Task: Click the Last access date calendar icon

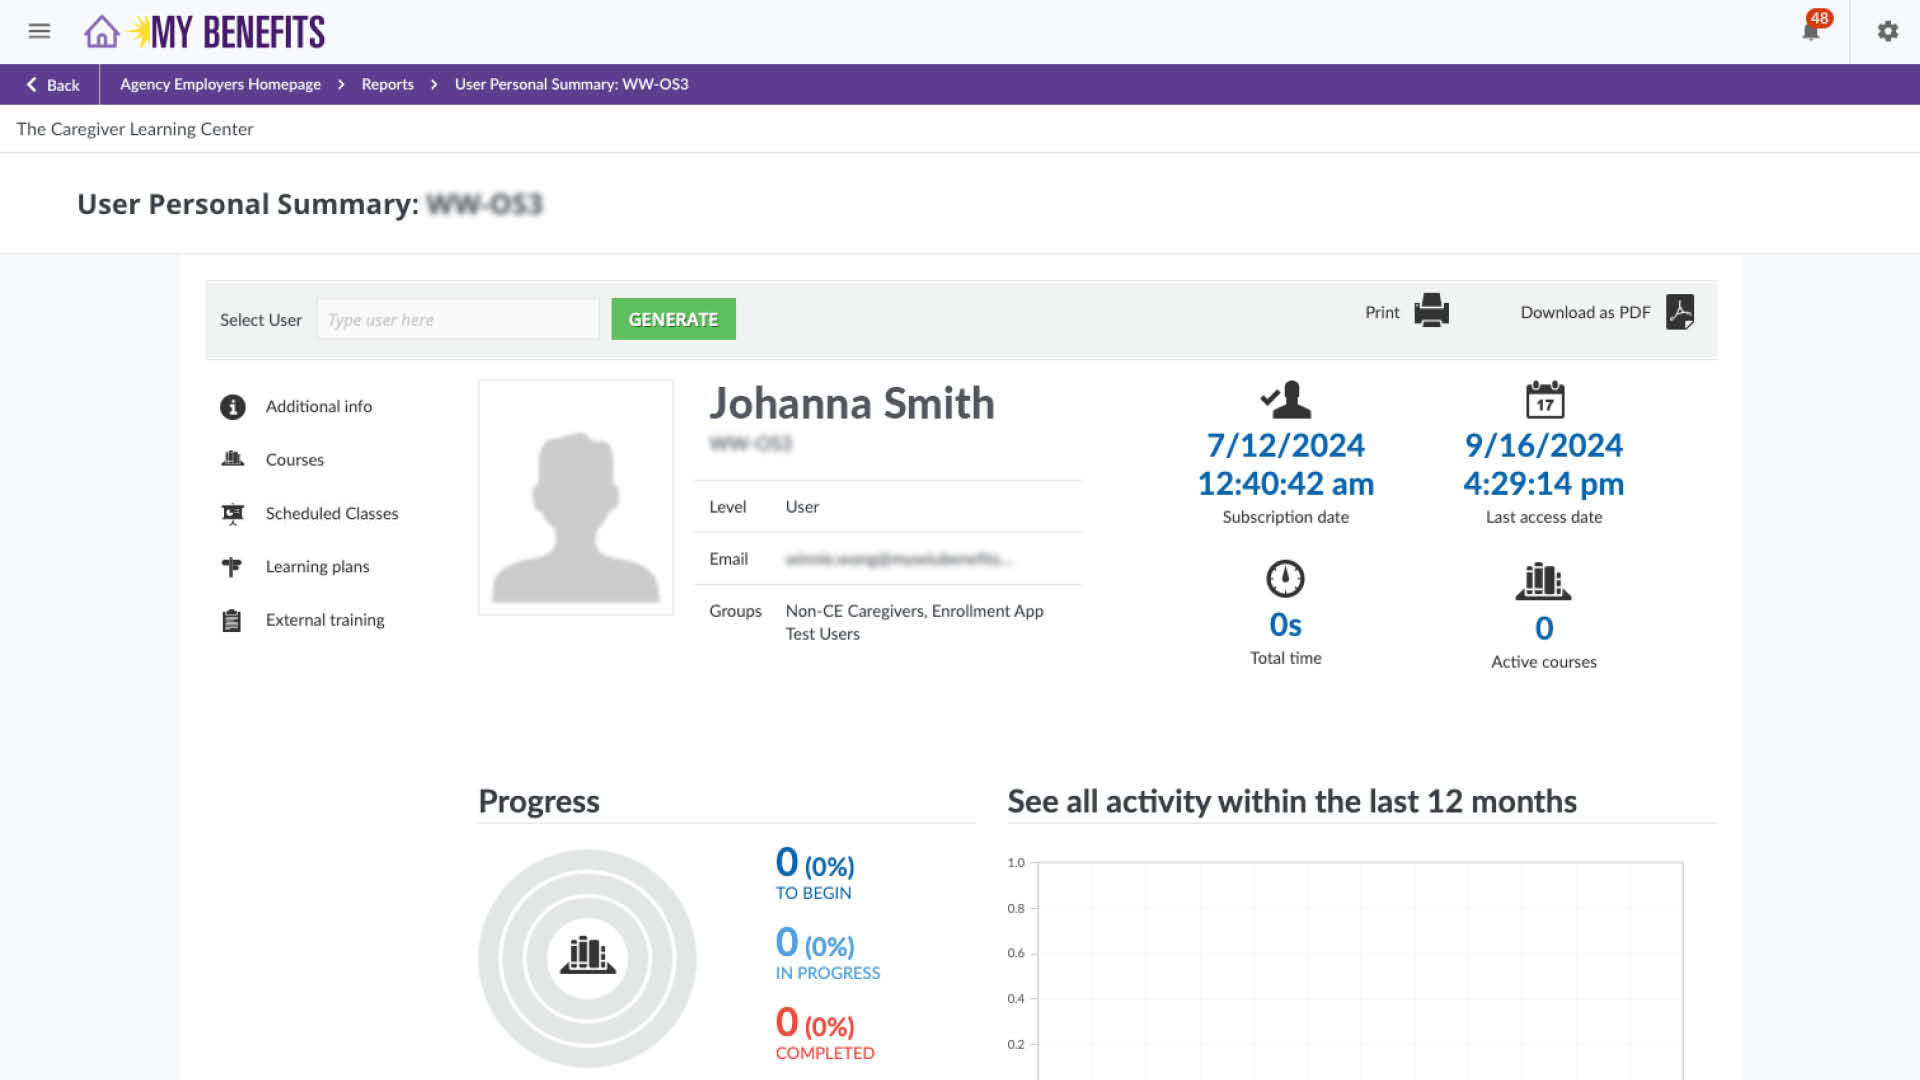Action: (x=1543, y=401)
